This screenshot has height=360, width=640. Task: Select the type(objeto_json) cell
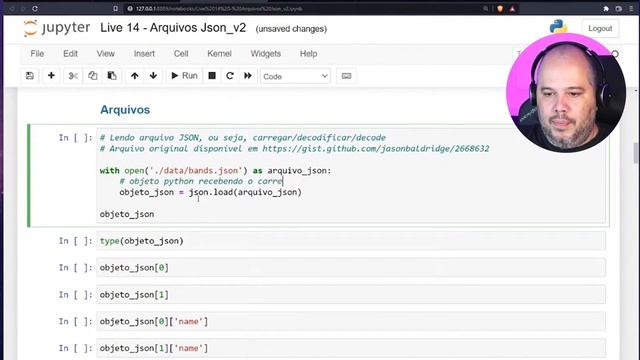pyautogui.click(x=351, y=241)
